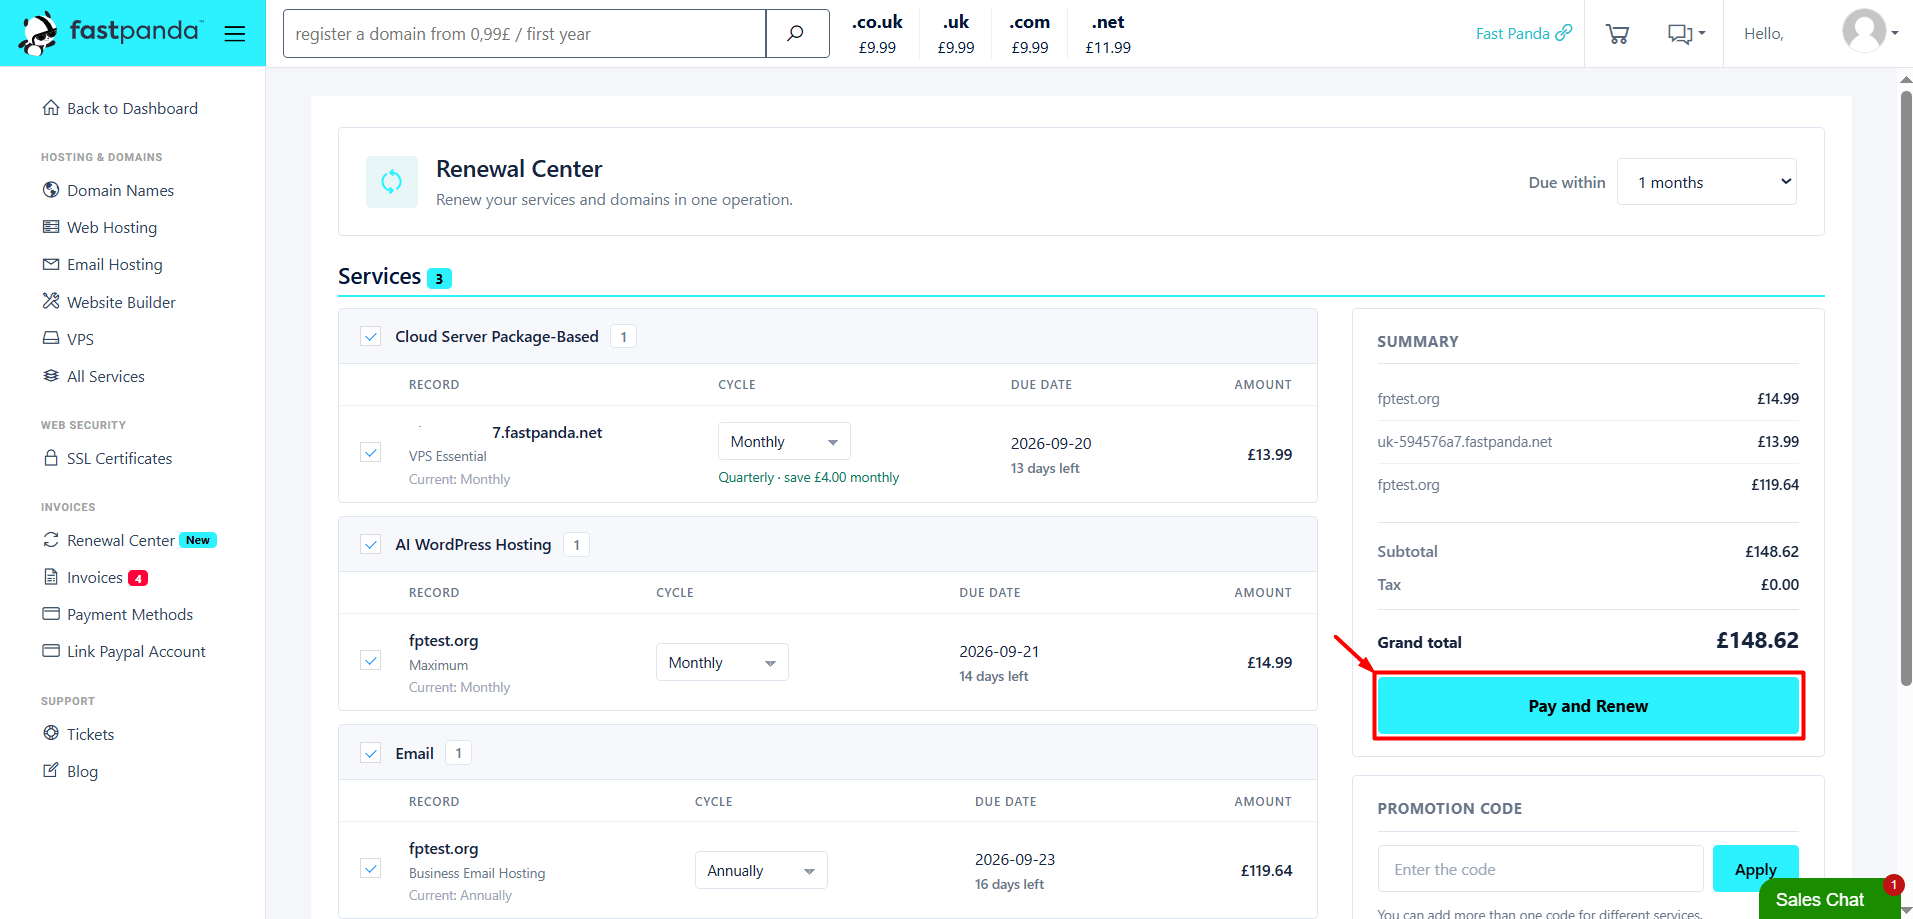Select the .uk £9.99 domain offer
This screenshot has width=1913, height=919.
pyautogui.click(x=956, y=34)
